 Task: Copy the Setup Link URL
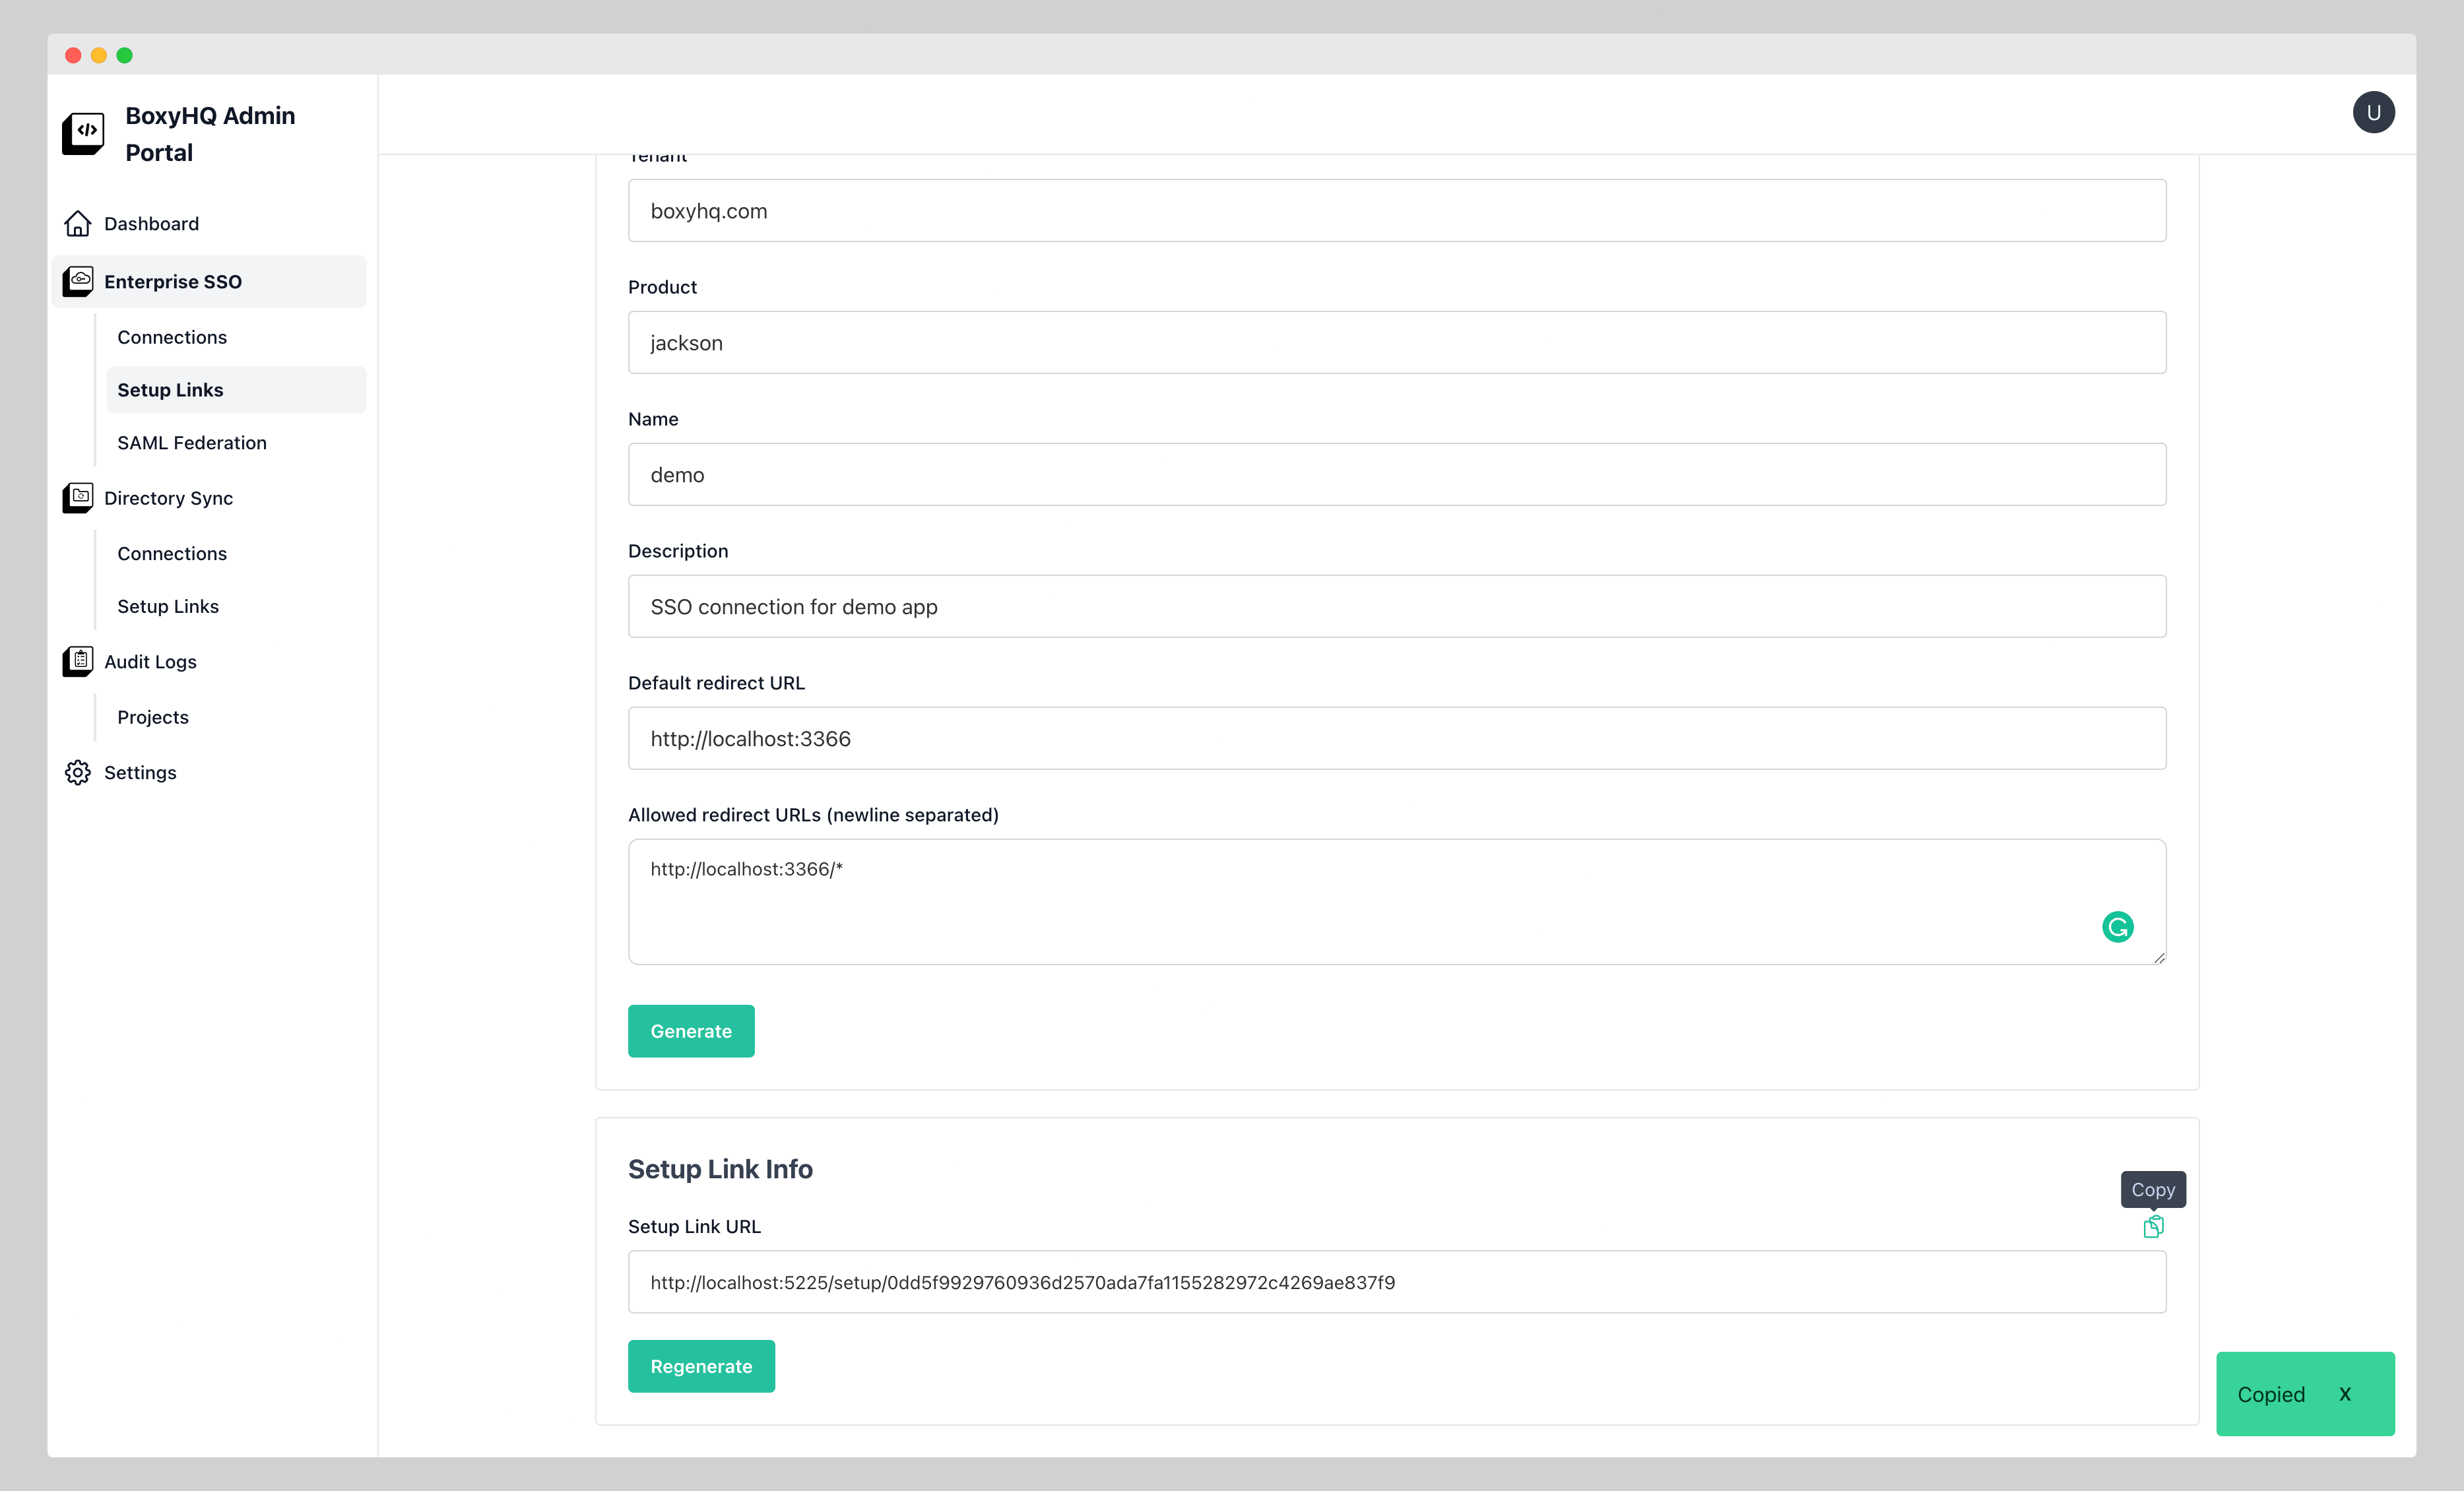[x=2153, y=1227]
